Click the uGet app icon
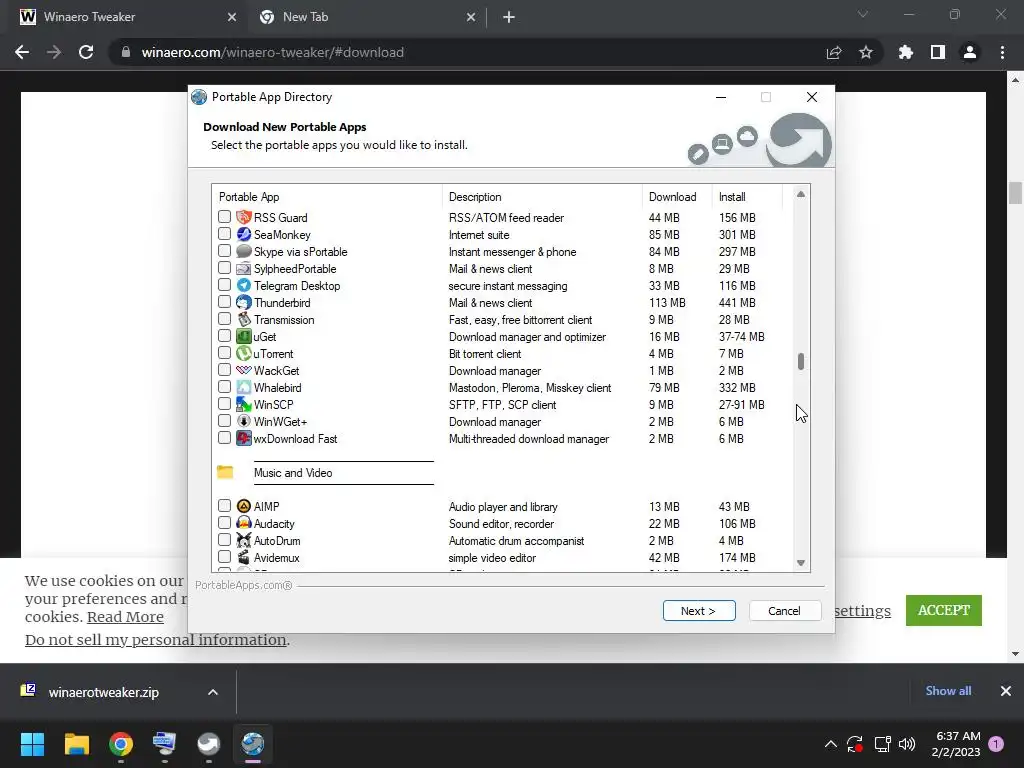Image resolution: width=1024 pixels, height=768 pixels. [244, 336]
